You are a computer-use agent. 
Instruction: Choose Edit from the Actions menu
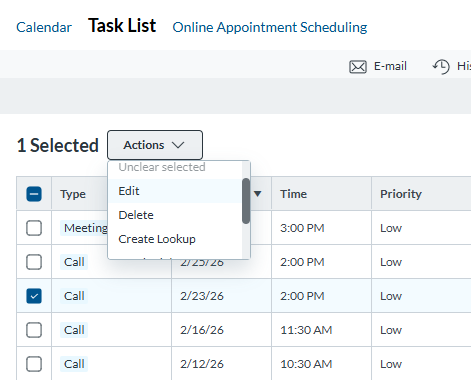(175, 191)
